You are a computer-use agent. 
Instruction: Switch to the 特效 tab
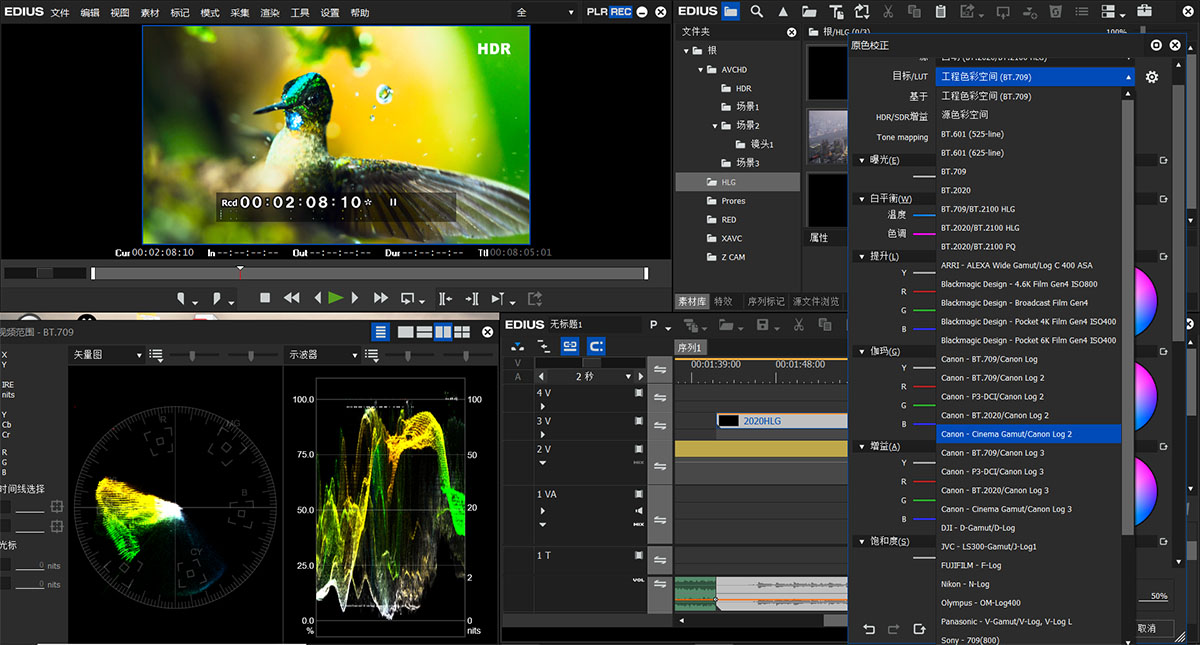click(x=723, y=301)
